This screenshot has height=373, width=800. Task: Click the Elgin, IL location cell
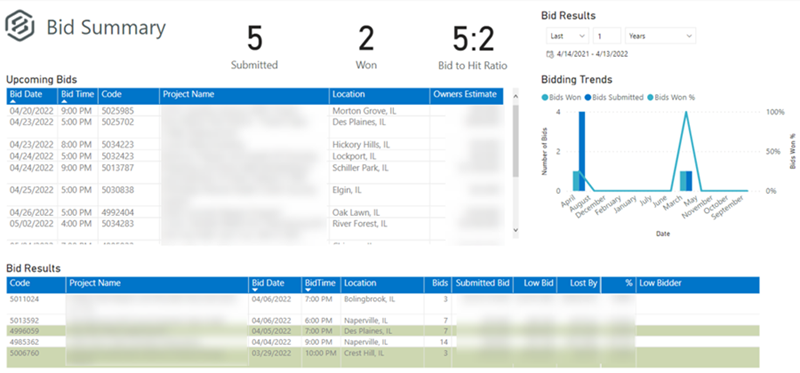click(x=347, y=190)
